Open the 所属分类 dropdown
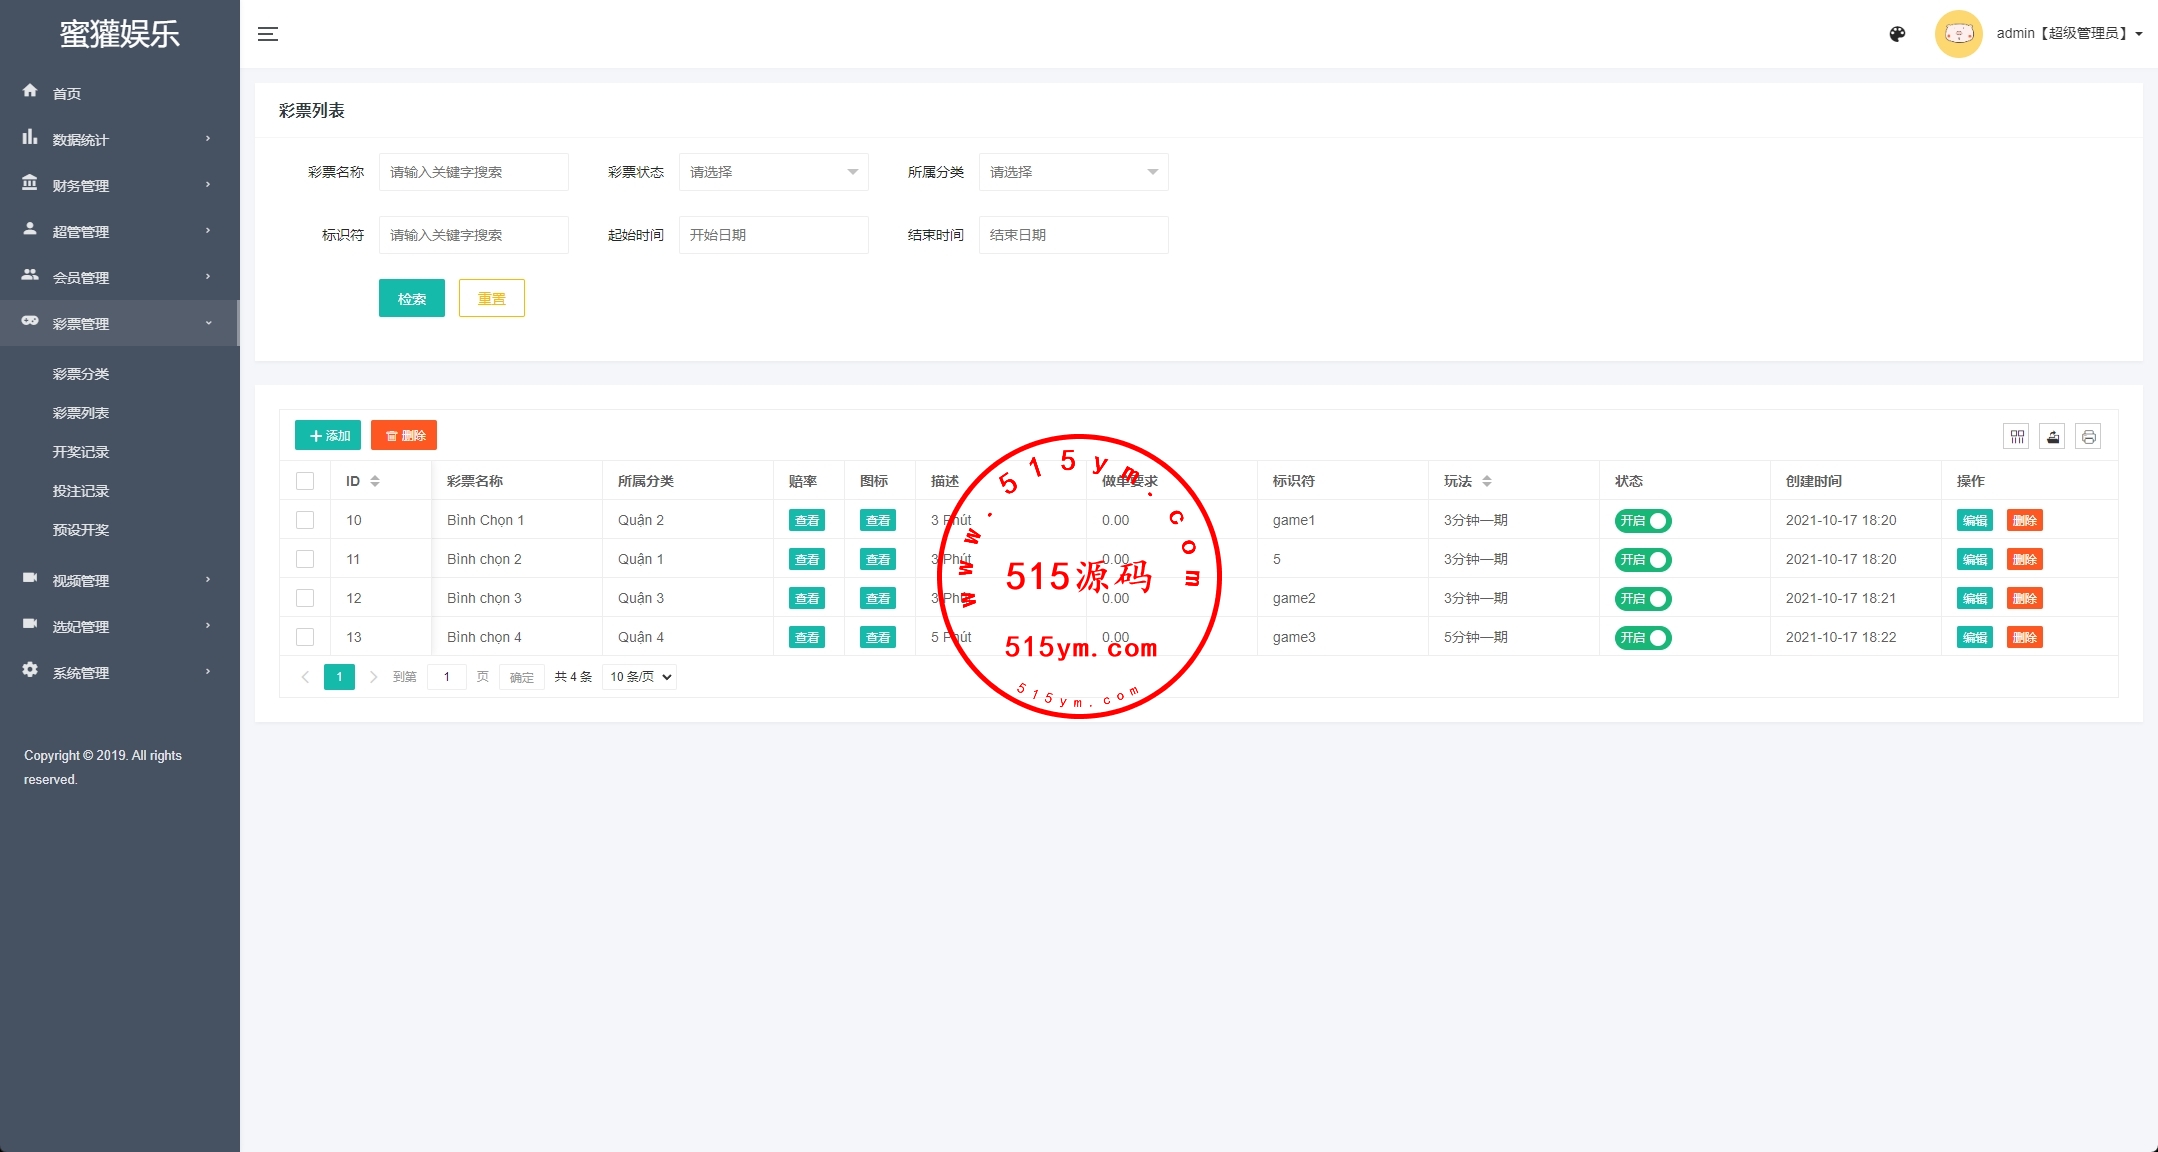Screen dimensions: 2158x1152 [1073, 172]
